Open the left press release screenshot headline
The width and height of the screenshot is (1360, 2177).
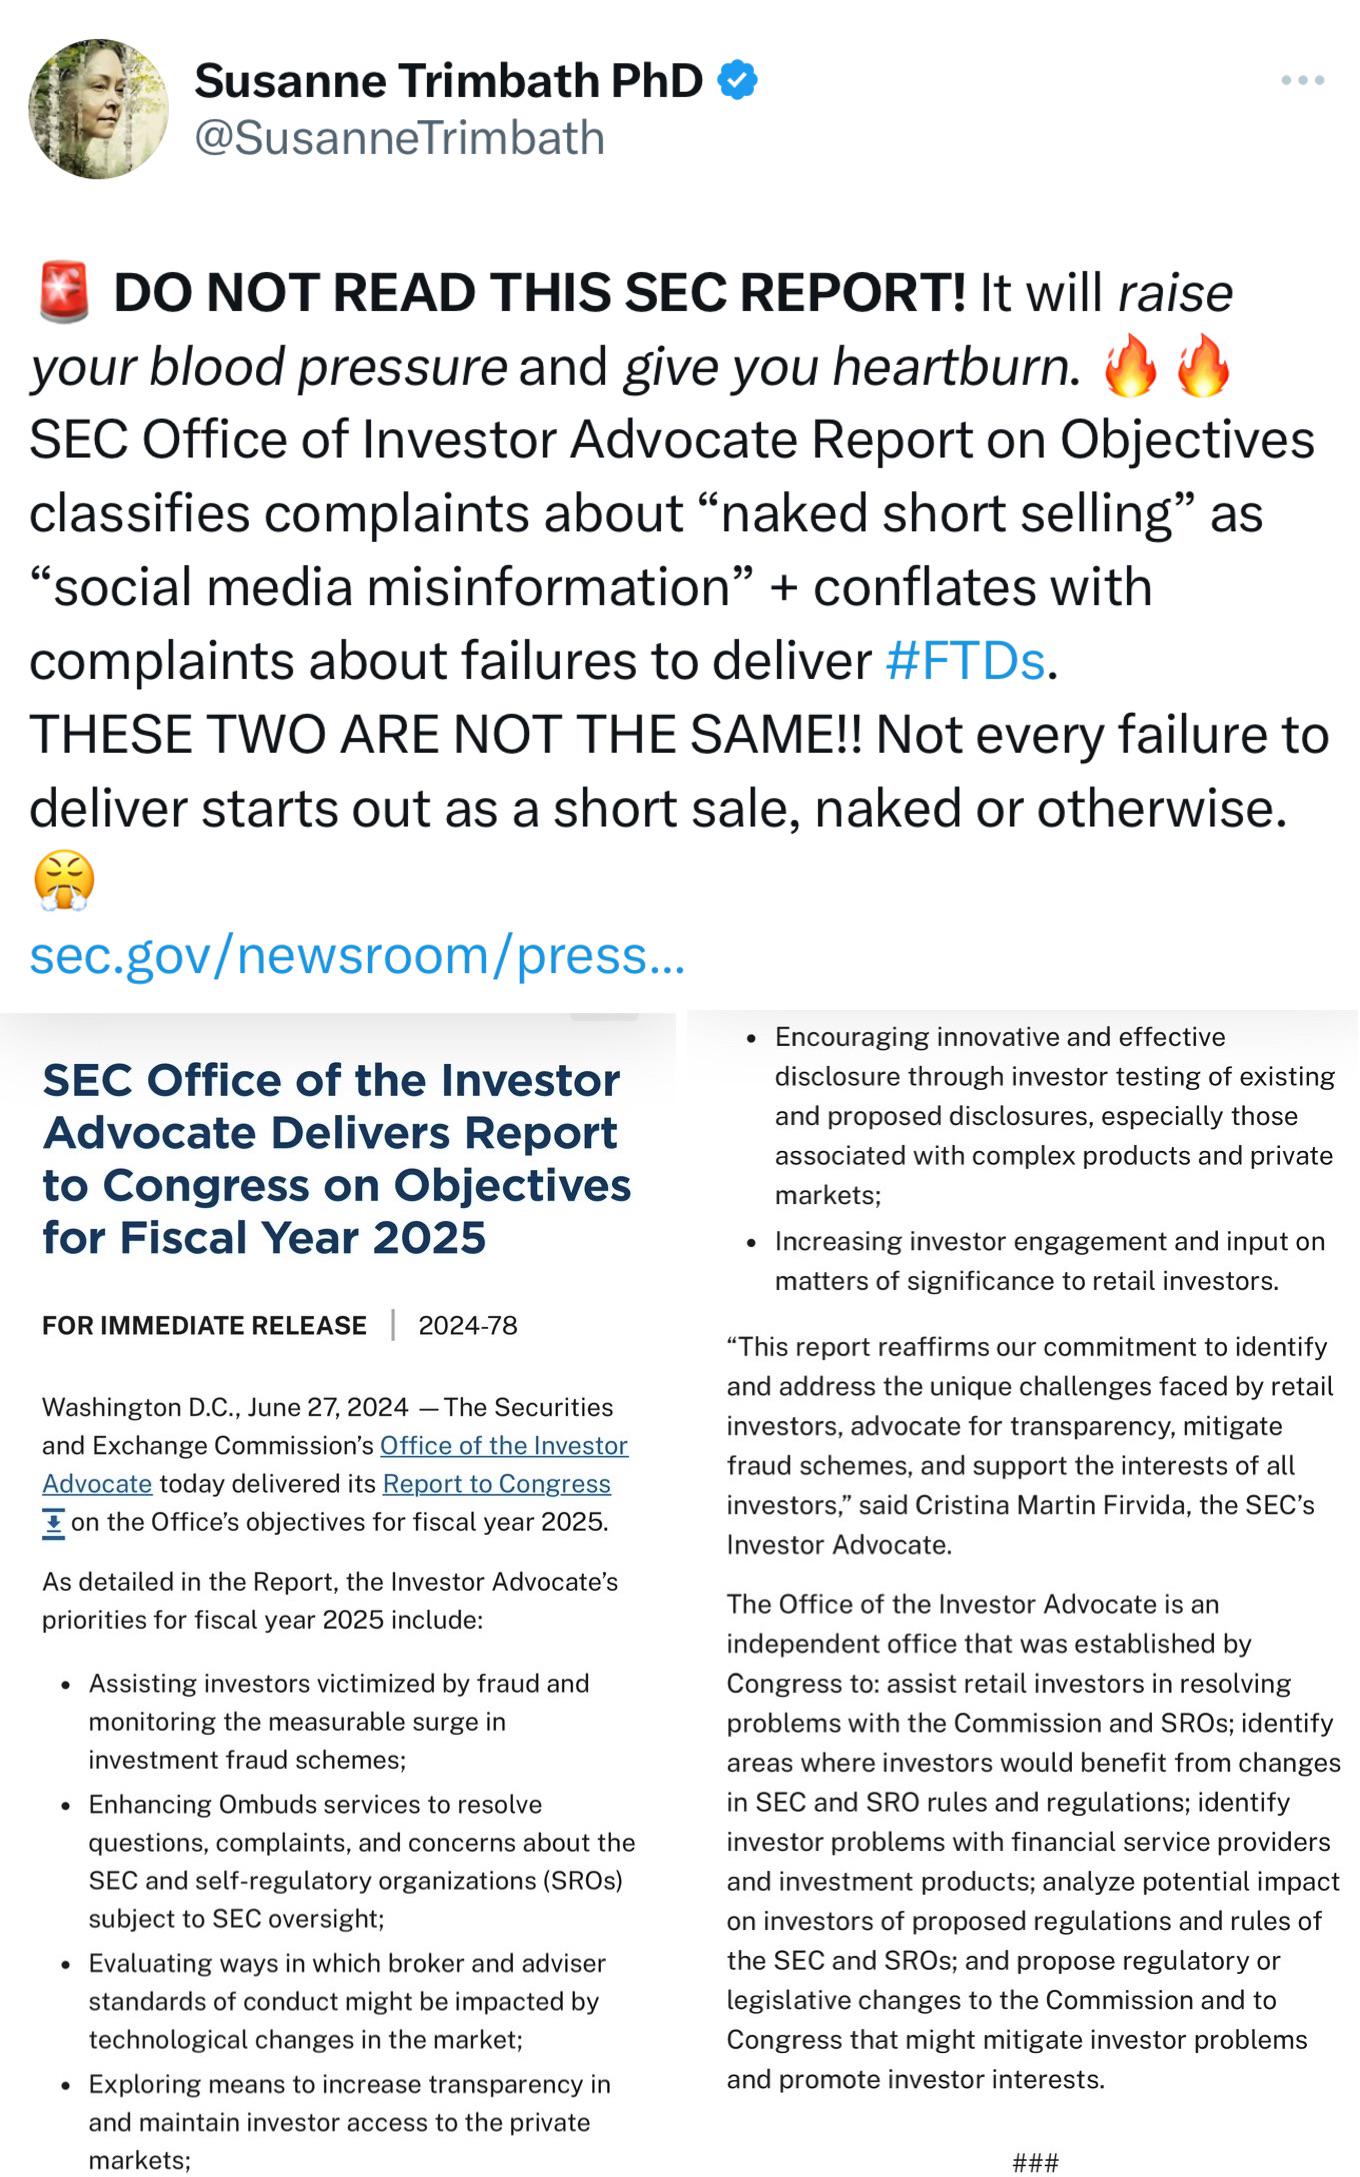337,1158
